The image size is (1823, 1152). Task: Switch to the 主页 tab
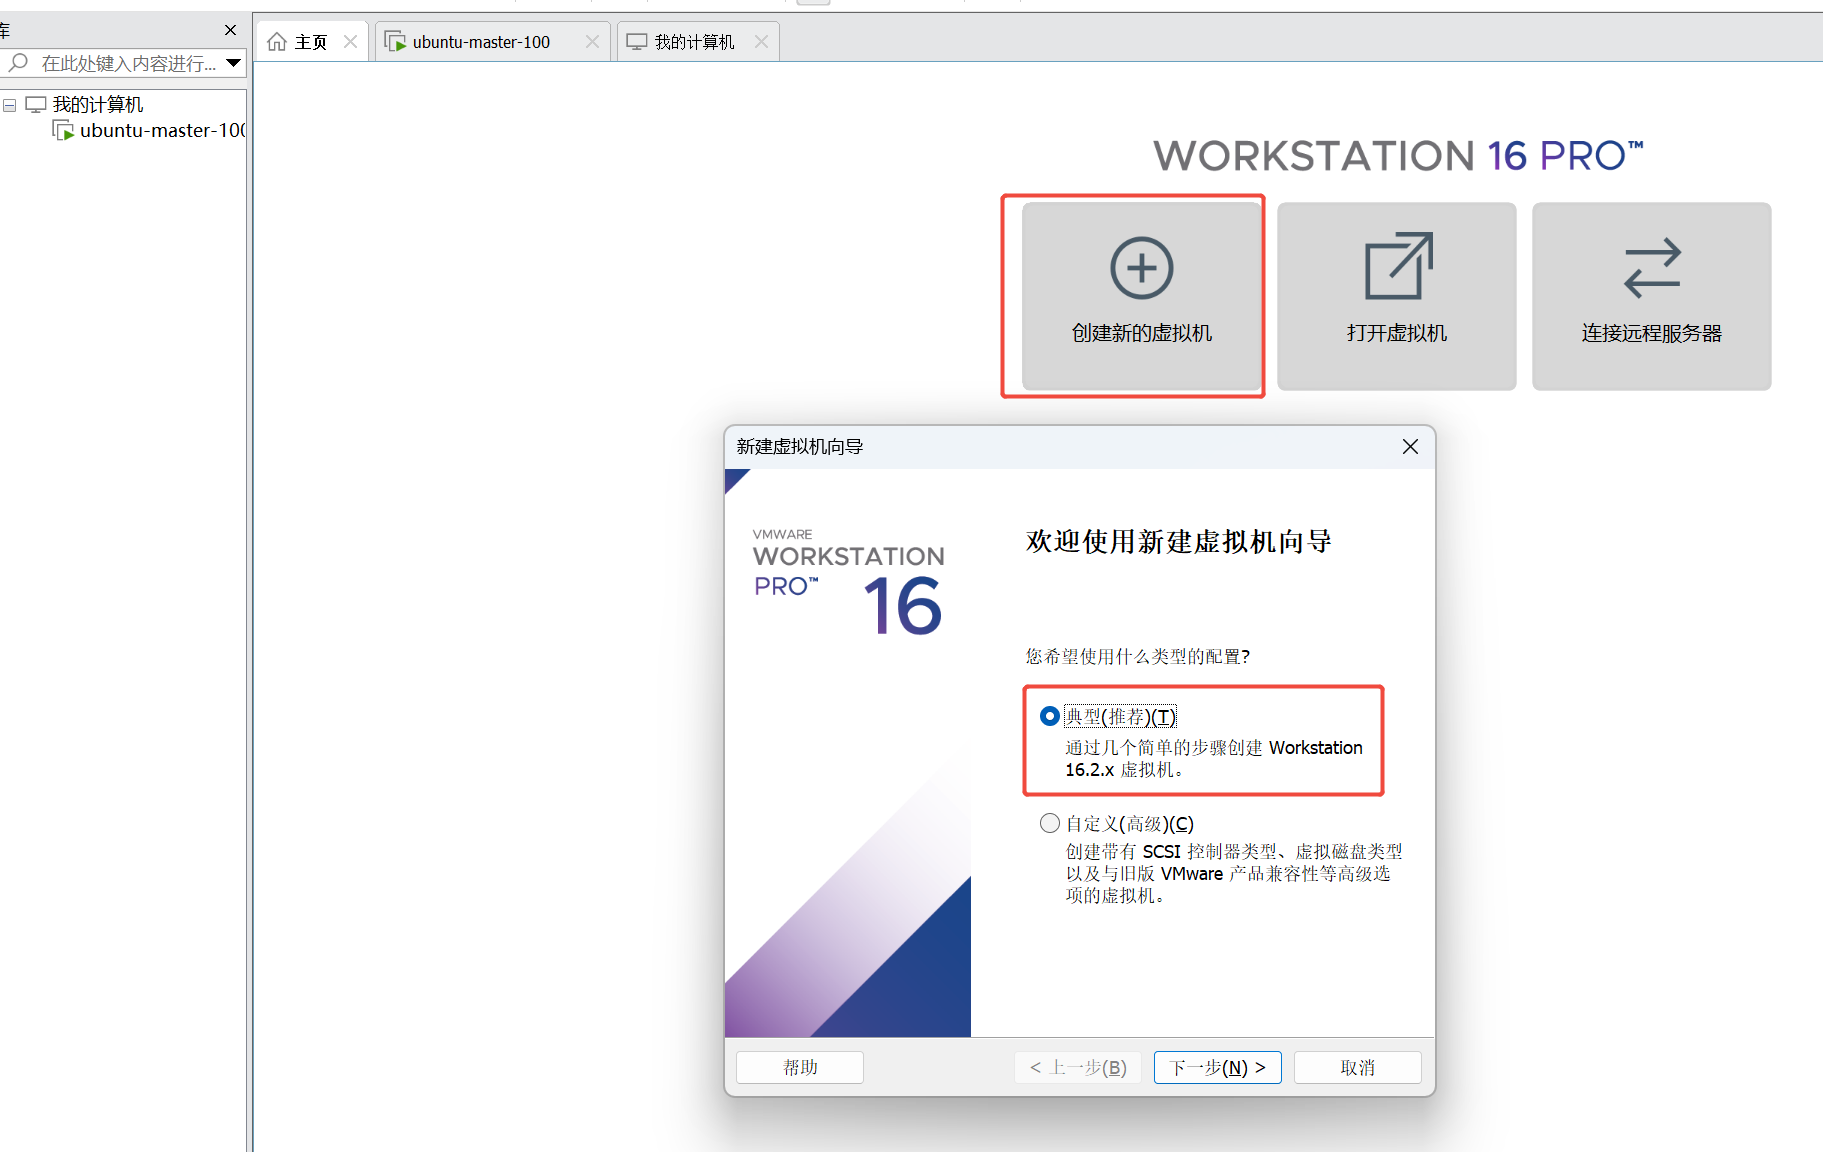coord(312,42)
